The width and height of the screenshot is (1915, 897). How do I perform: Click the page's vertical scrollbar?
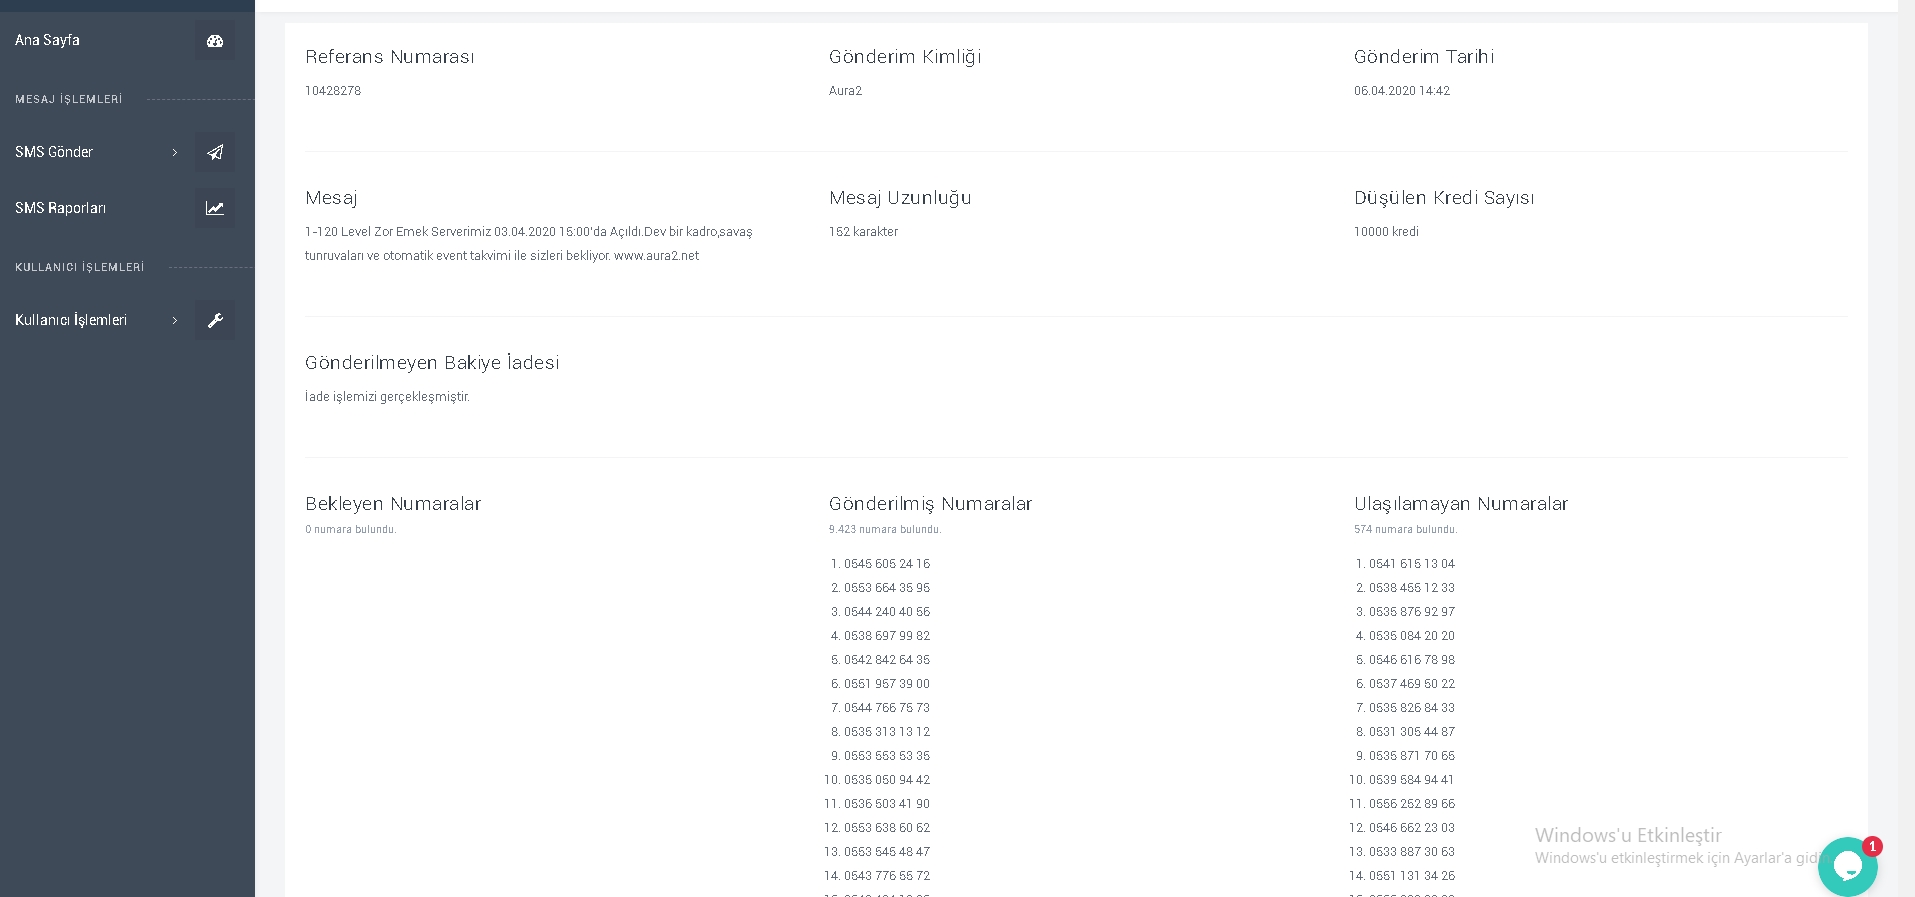[x=1906, y=448]
